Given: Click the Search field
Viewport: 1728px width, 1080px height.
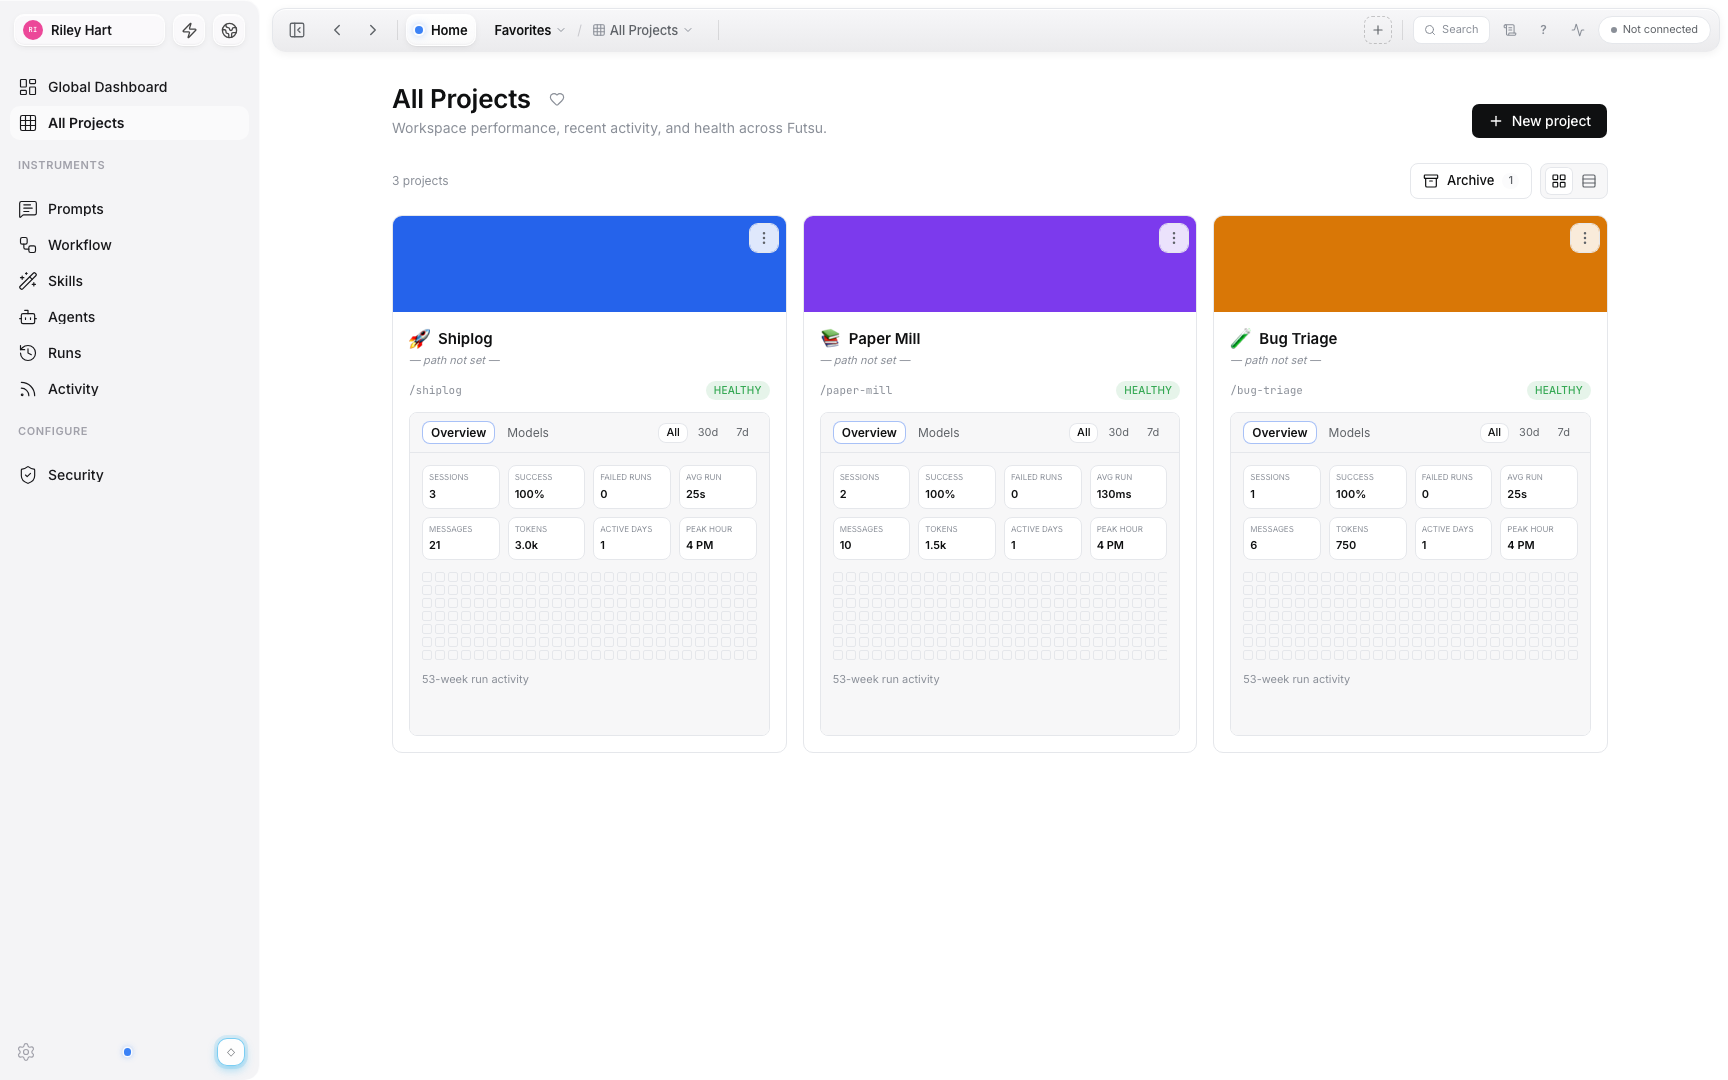Looking at the screenshot, I should pos(1451,30).
